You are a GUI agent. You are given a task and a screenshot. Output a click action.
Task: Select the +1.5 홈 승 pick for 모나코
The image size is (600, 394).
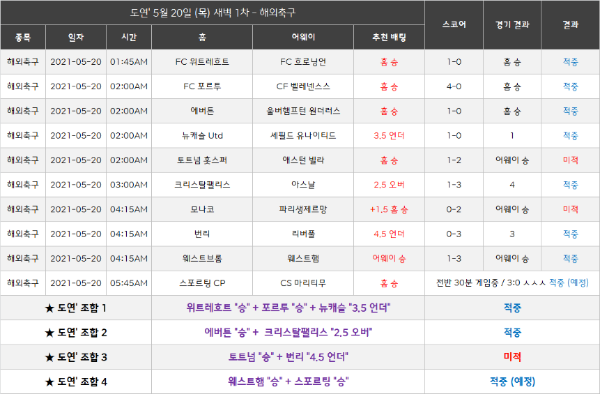389,209
